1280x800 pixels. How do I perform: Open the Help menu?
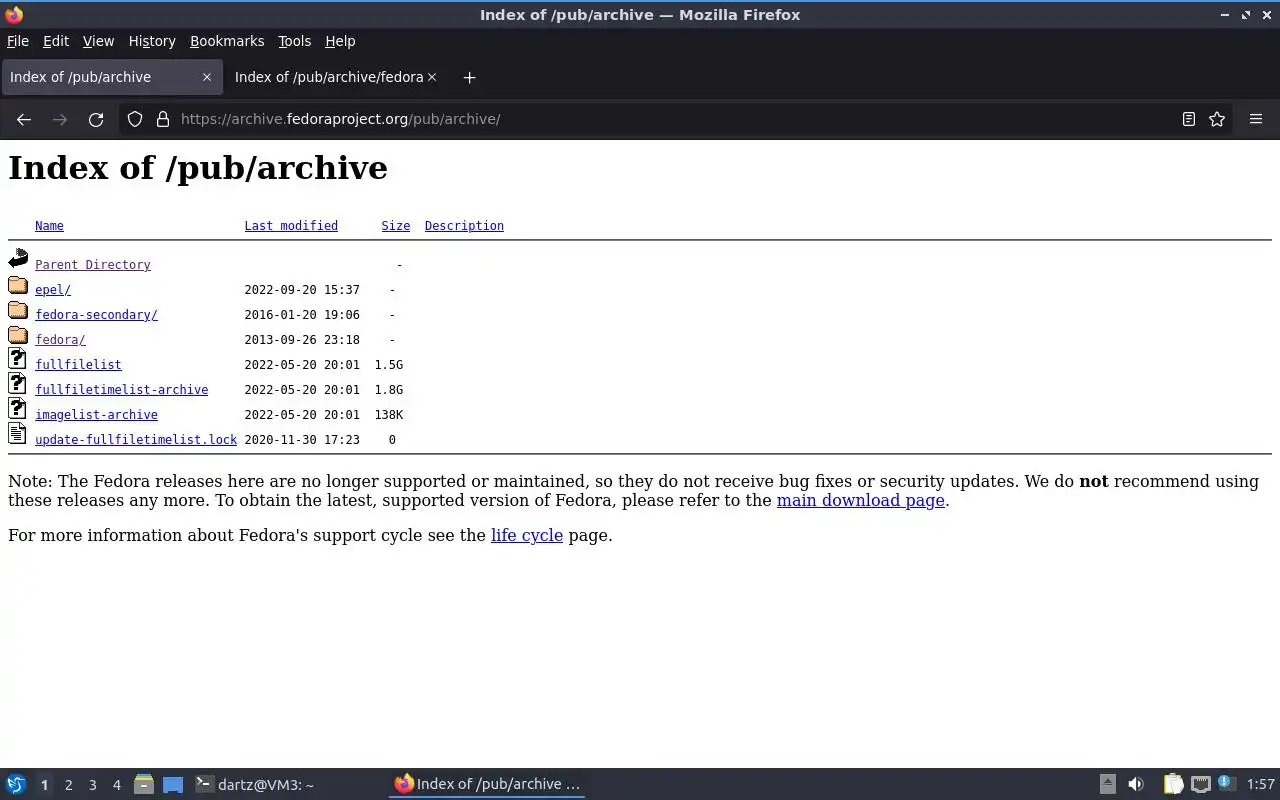tap(340, 41)
